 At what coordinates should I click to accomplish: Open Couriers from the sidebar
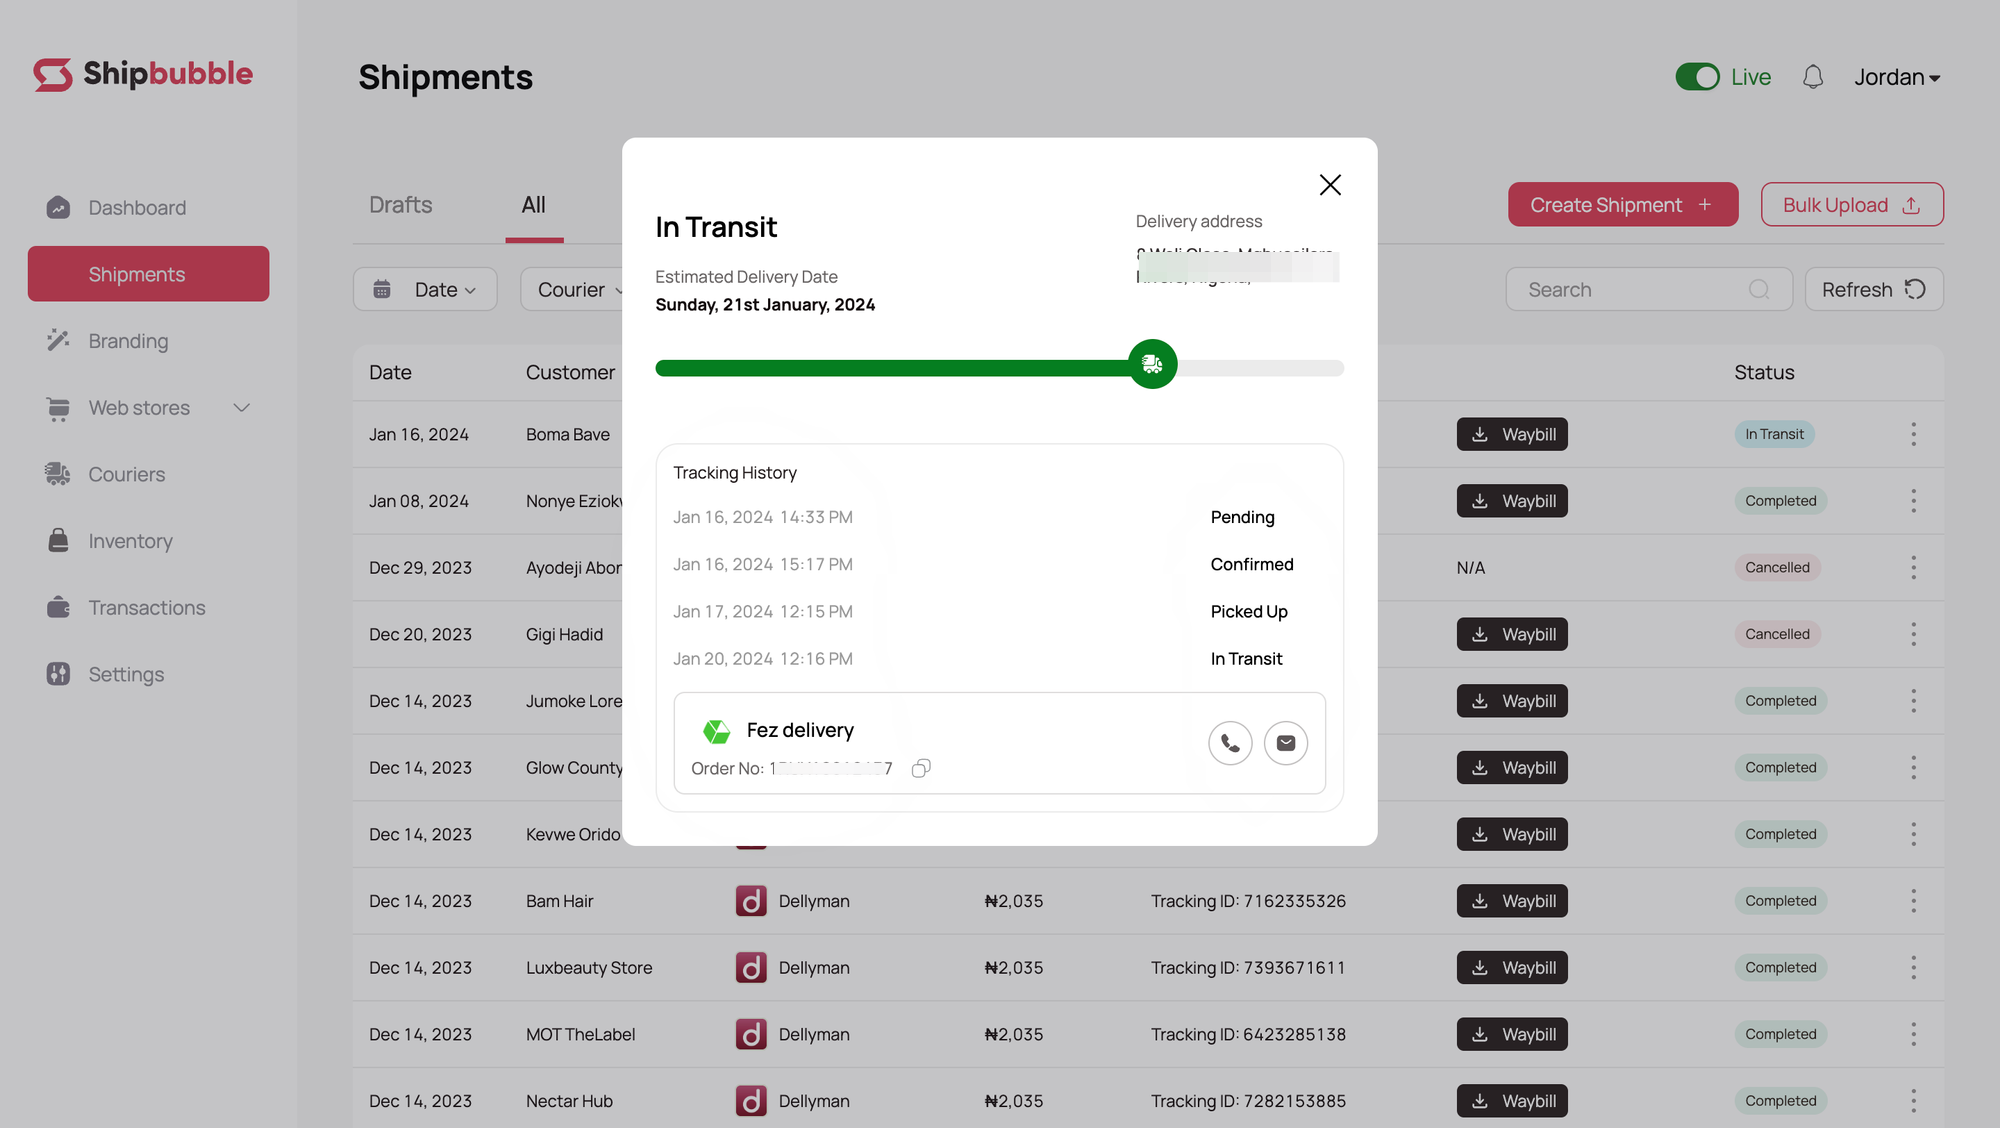(126, 474)
